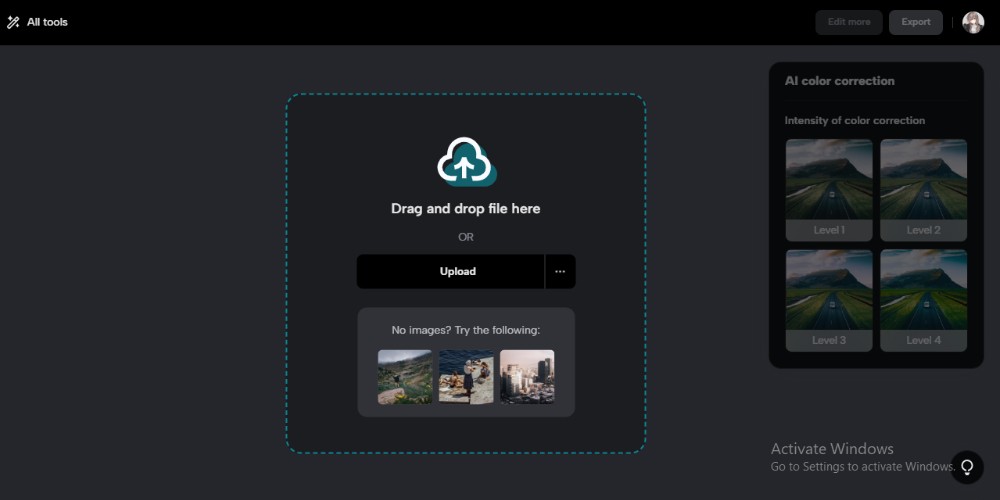1000x500 pixels.
Task: Open more upload options (three dots)
Action: click(x=560, y=272)
